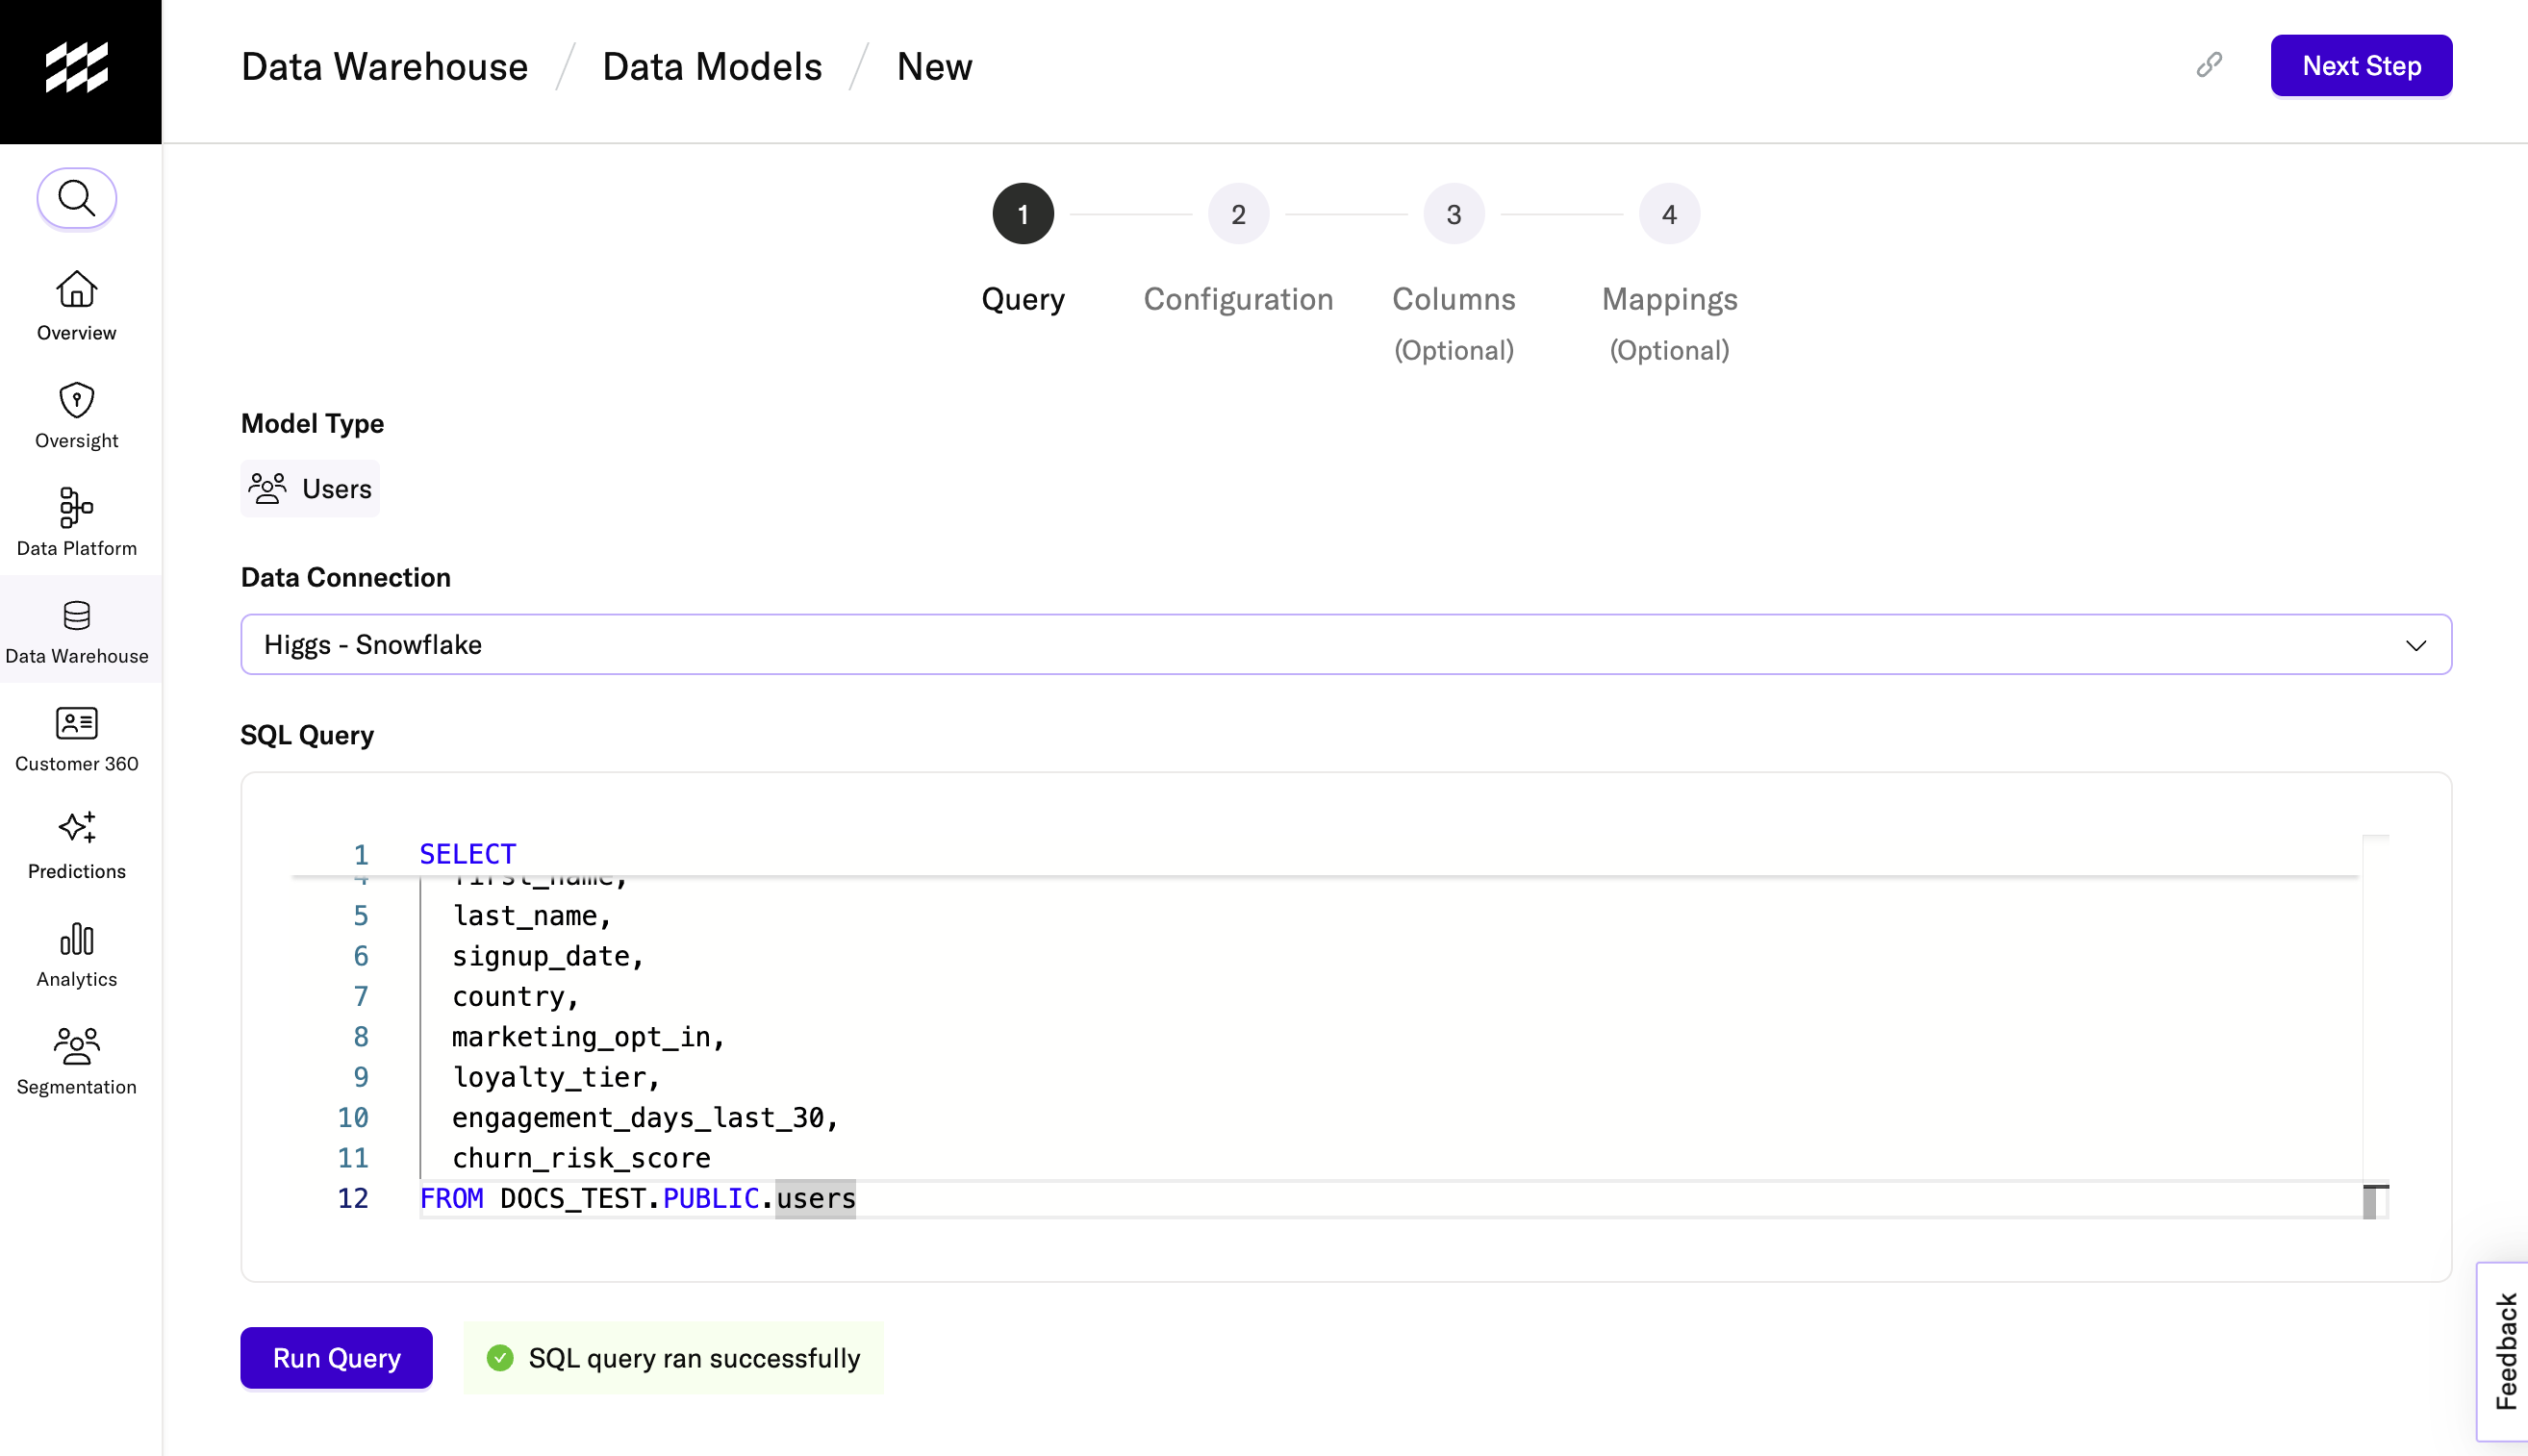The width and height of the screenshot is (2528, 1456).
Task: Click the dropdown chevron for Data Connection
Action: tap(2415, 646)
